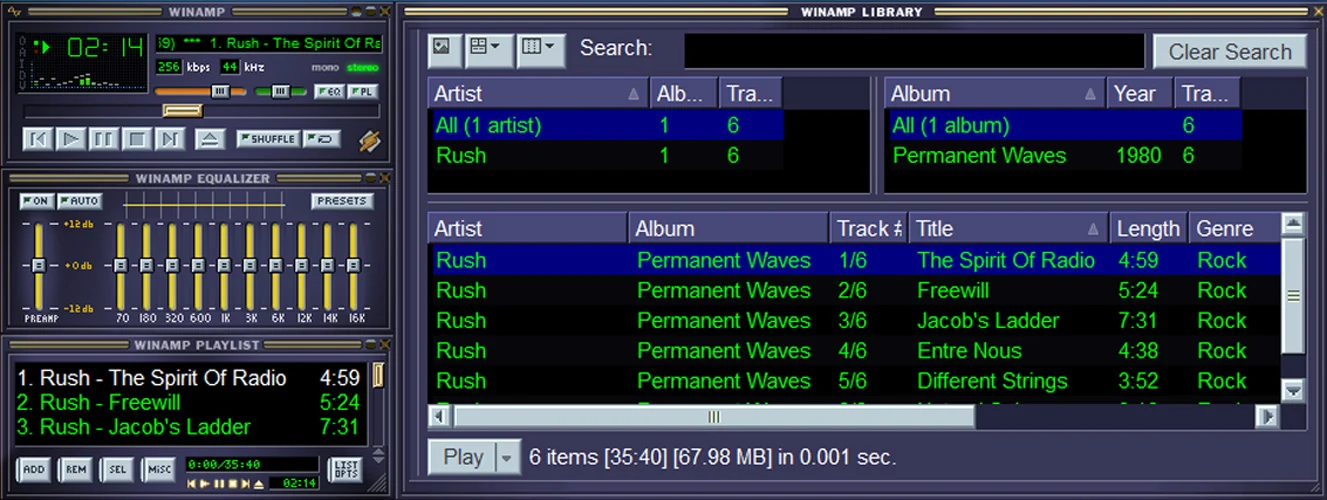The image size is (1327, 500).
Task: Select 'Rush - Freewill' in the playlist
Action: 187,403
